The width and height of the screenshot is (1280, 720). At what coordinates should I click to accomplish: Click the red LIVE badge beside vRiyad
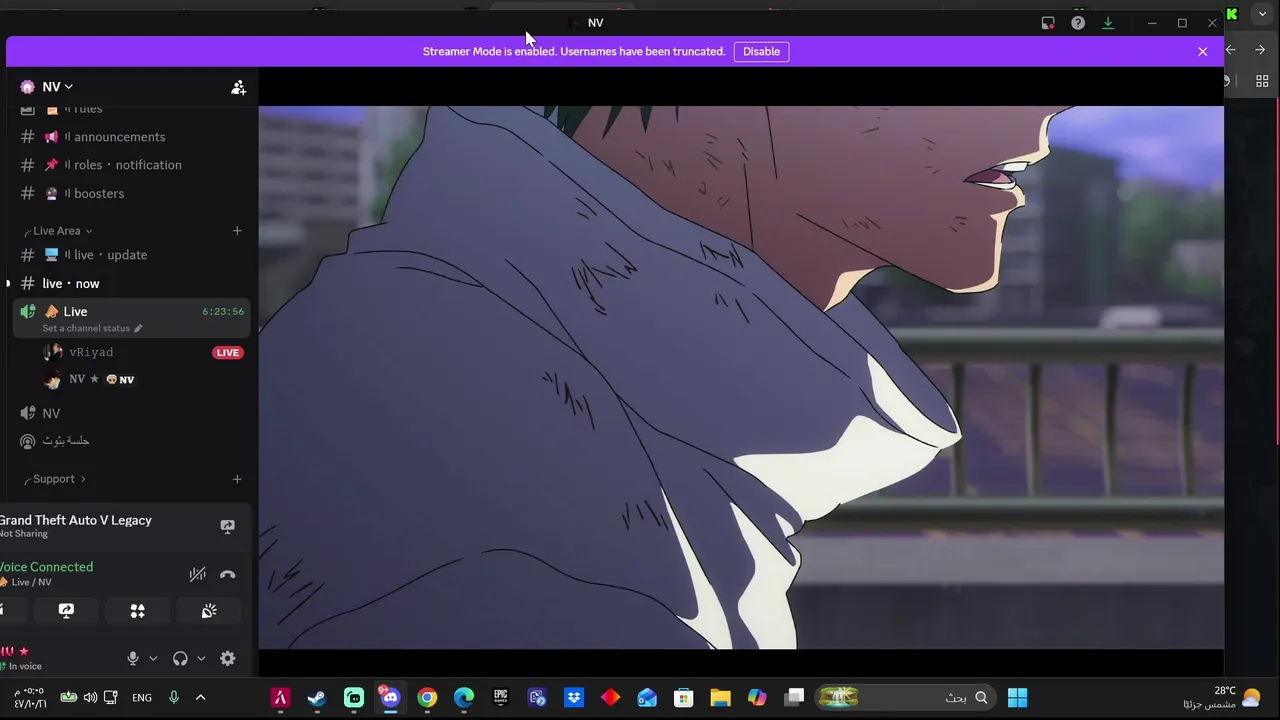coord(228,352)
